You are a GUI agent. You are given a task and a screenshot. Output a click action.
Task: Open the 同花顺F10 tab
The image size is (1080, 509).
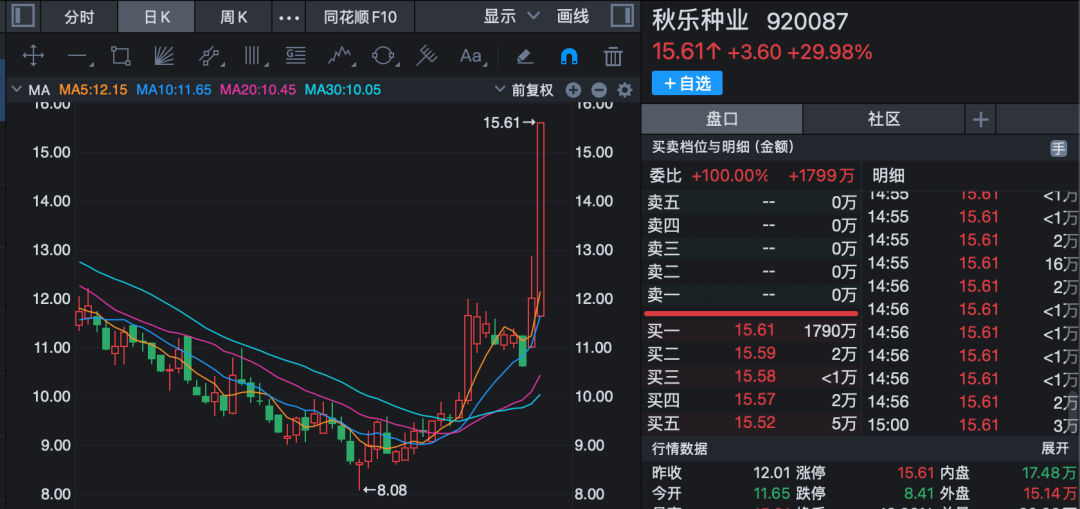pos(360,17)
